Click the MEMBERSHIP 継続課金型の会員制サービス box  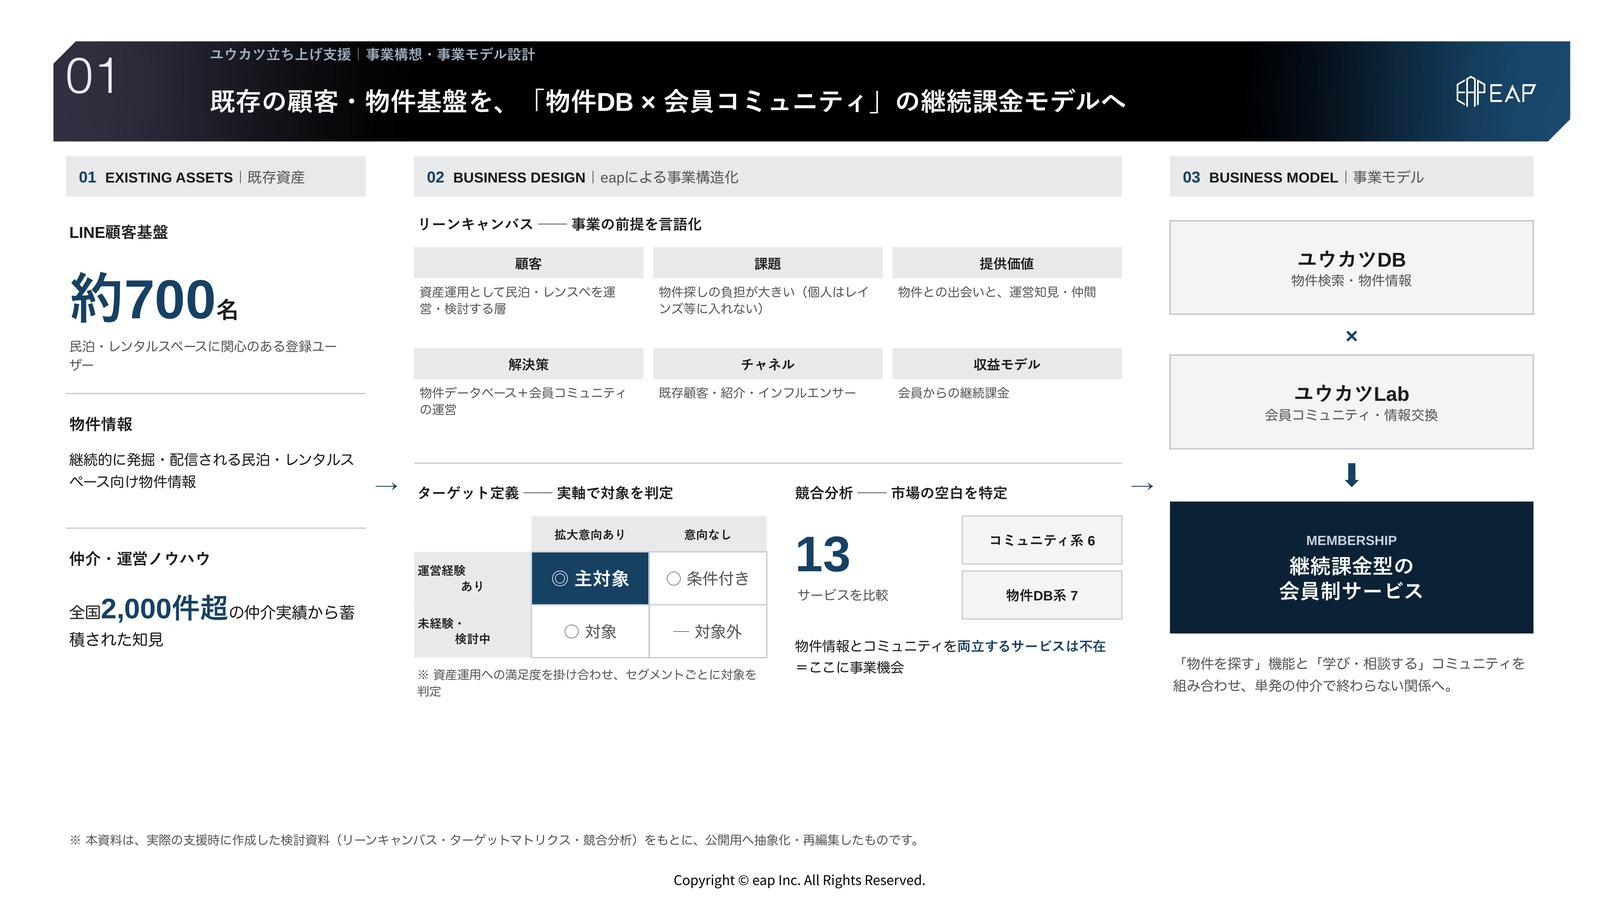coord(1351,567)
